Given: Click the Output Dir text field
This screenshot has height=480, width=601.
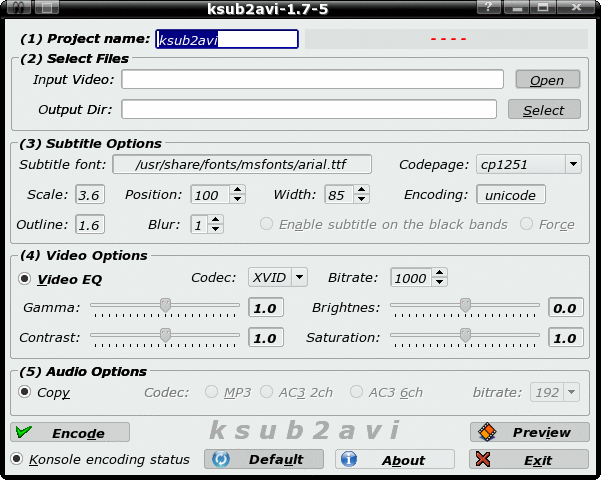Looking at the screenshot, I should (309, 109).
